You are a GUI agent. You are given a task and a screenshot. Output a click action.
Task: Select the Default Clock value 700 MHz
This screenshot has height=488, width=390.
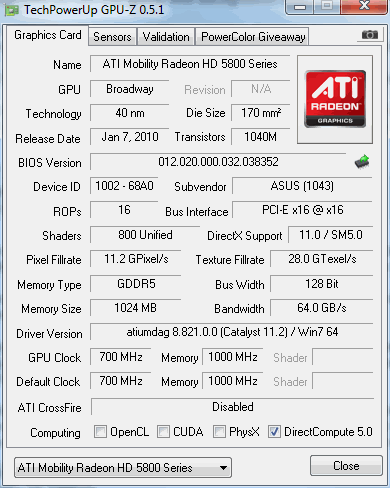coord(121,381)
